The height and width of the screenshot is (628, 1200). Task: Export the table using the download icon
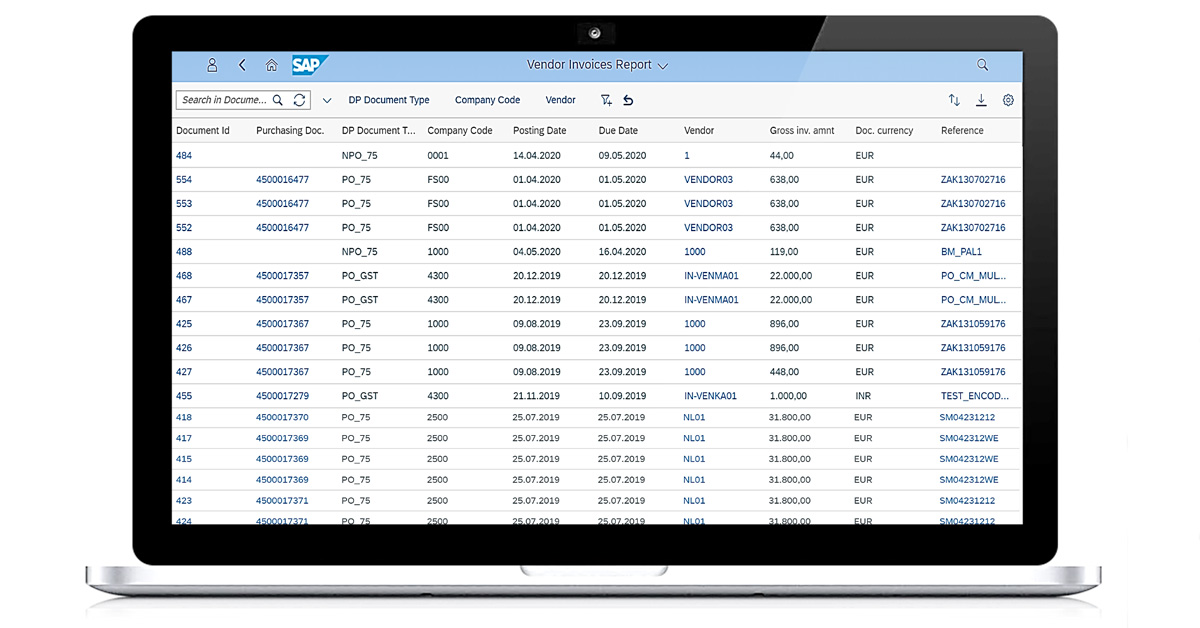(x=981, y=100)
